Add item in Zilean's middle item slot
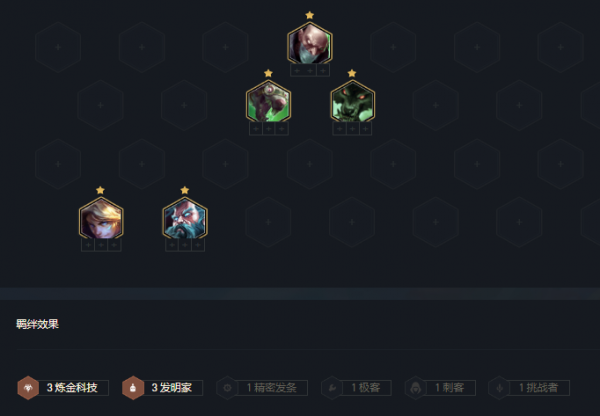Viewport: 600px width, 416px height. click(x=185, y=245)
